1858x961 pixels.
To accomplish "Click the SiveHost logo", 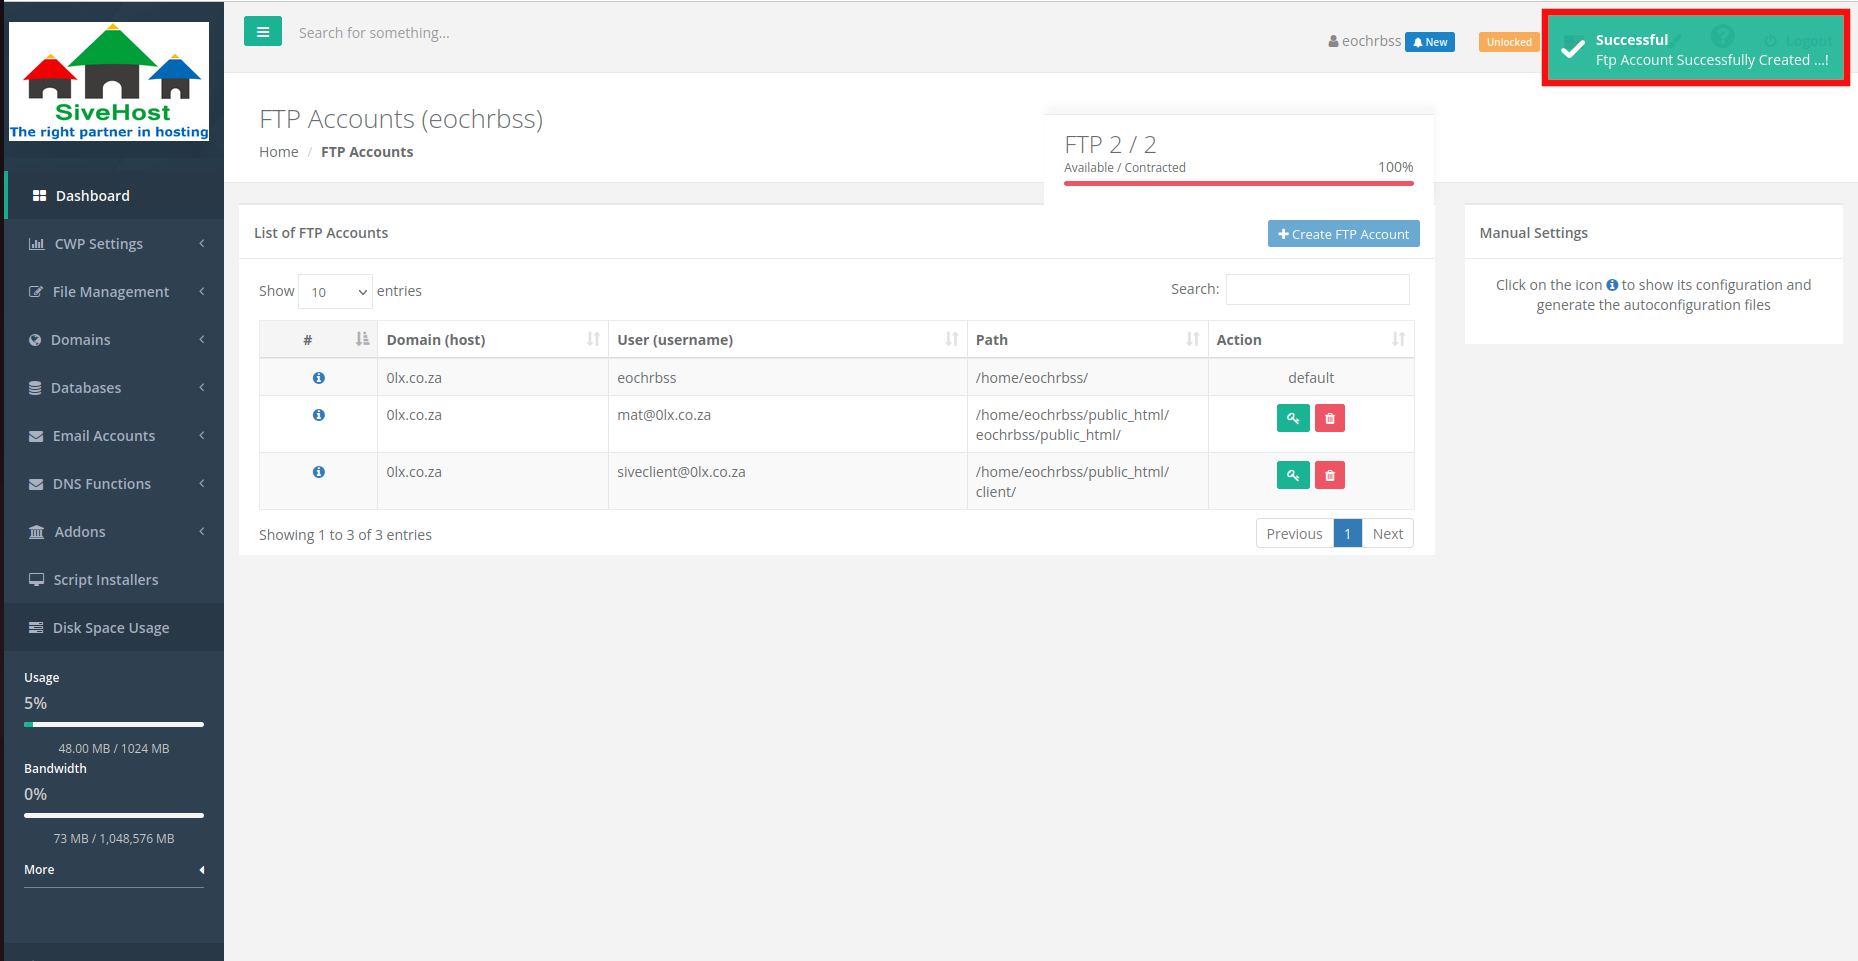I will 109,81.
